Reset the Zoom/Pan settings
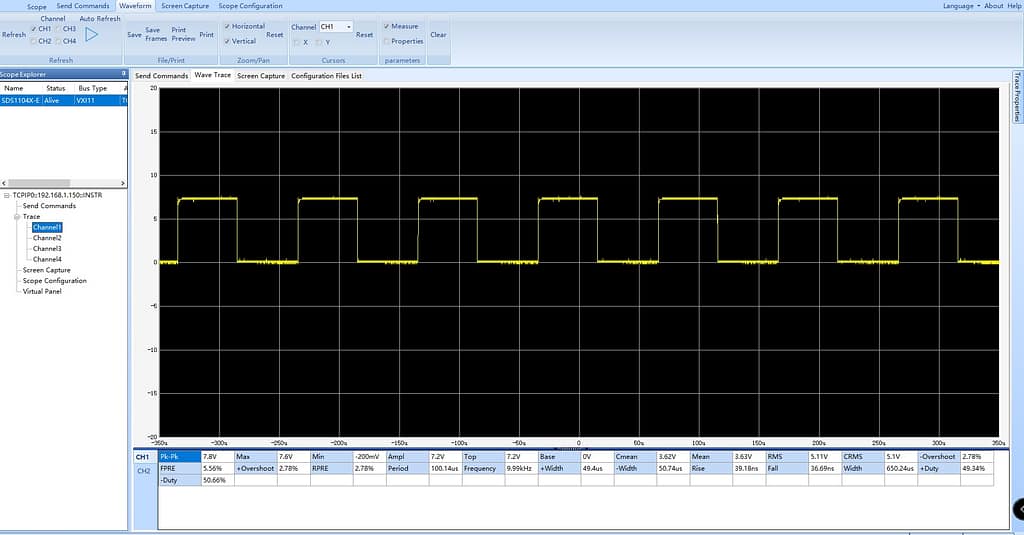 click(x=274, y=34)
